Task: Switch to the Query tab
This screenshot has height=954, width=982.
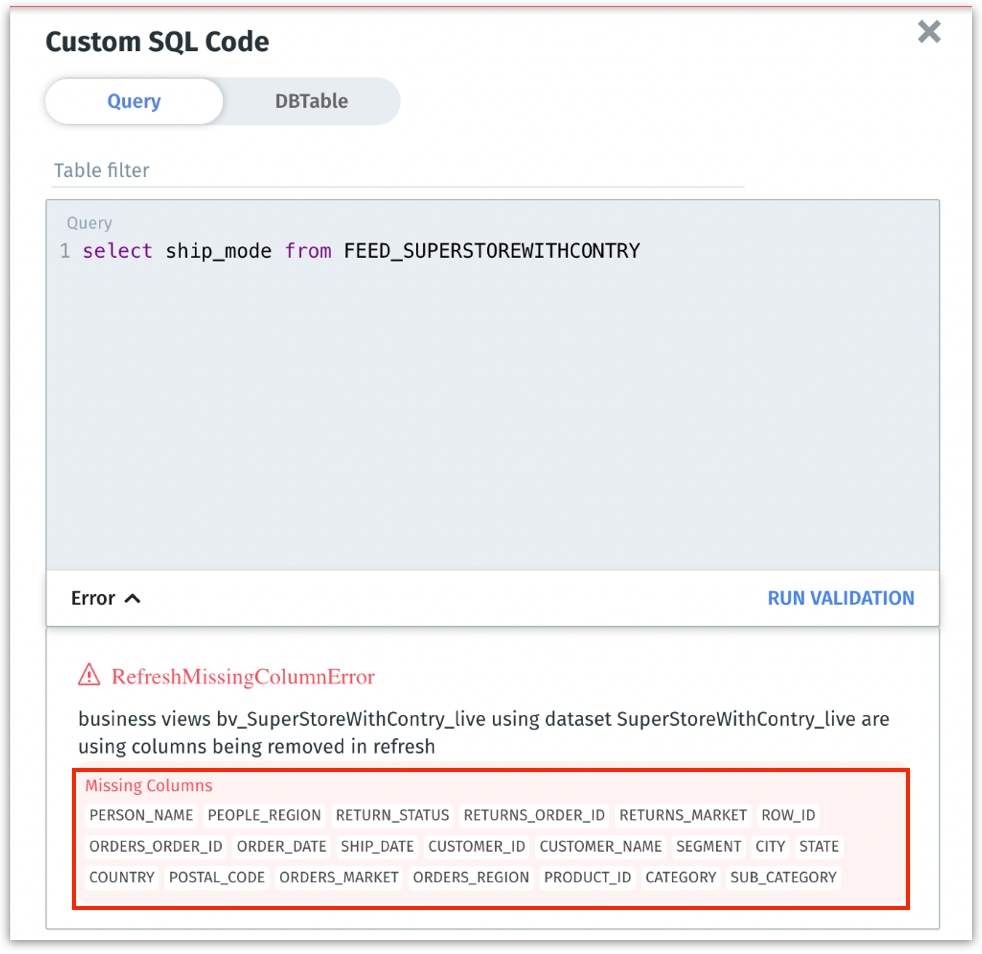Action: point(134,101)
